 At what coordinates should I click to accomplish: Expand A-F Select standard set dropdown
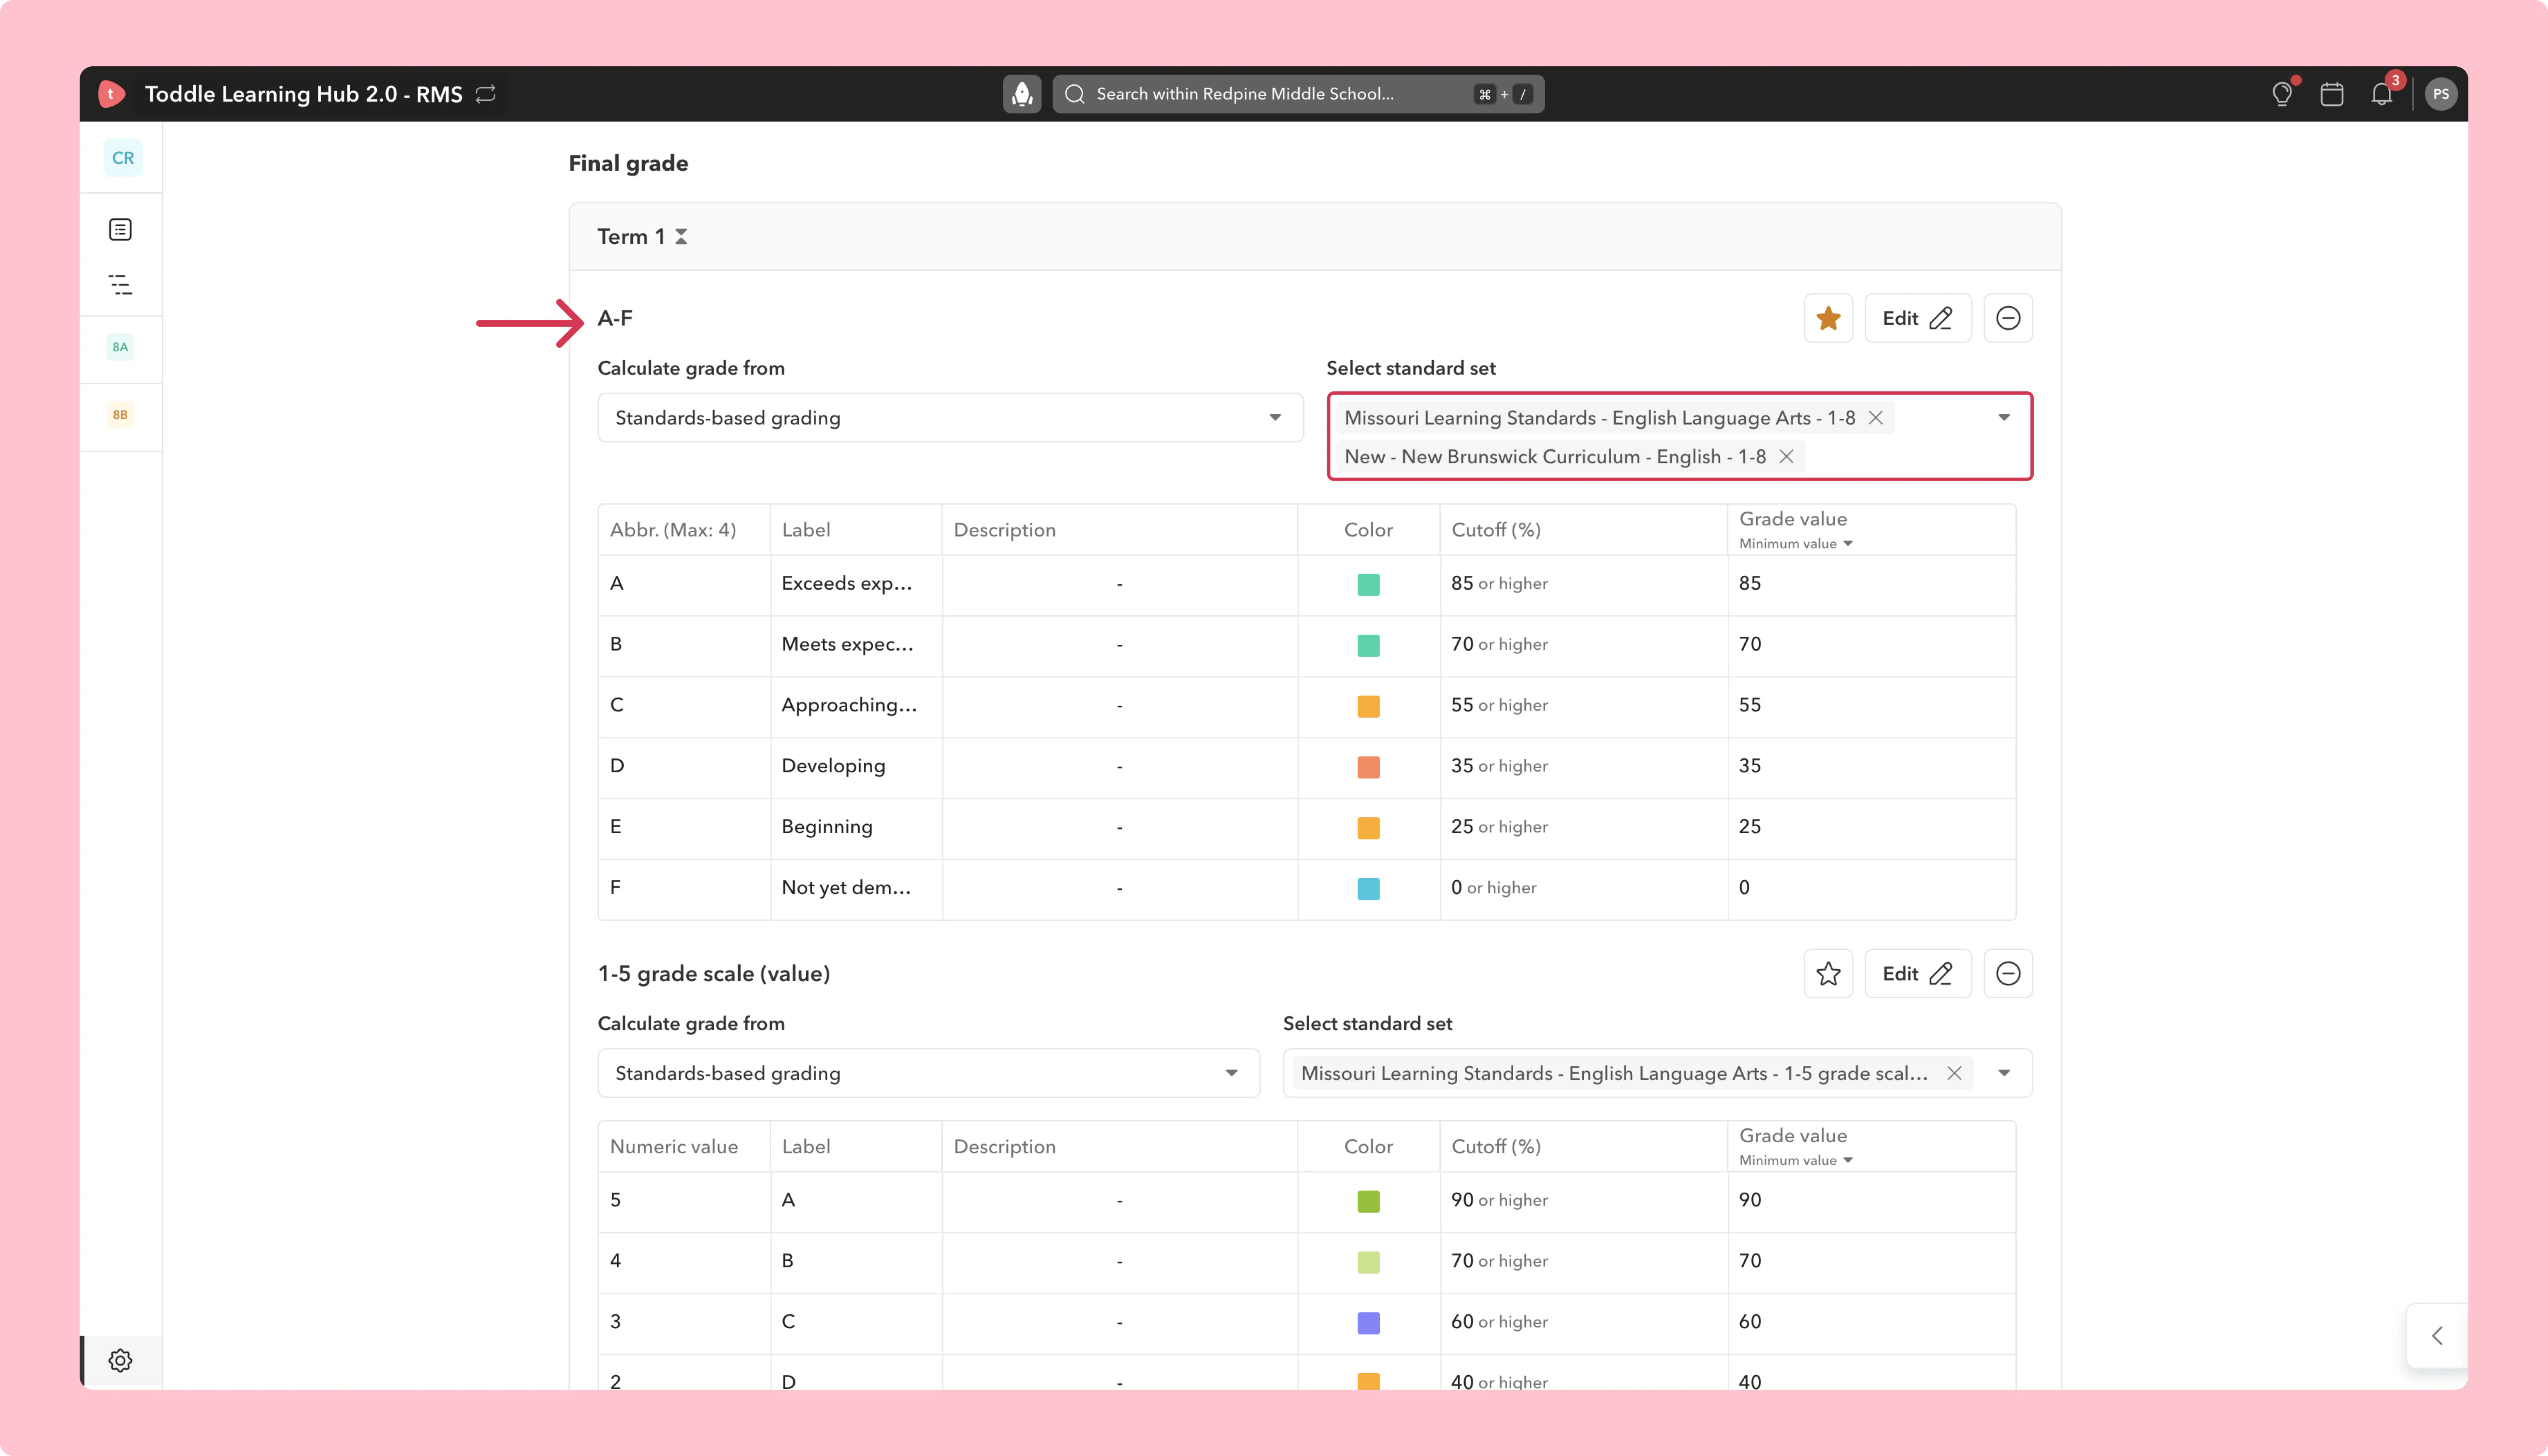[2004, 418]
